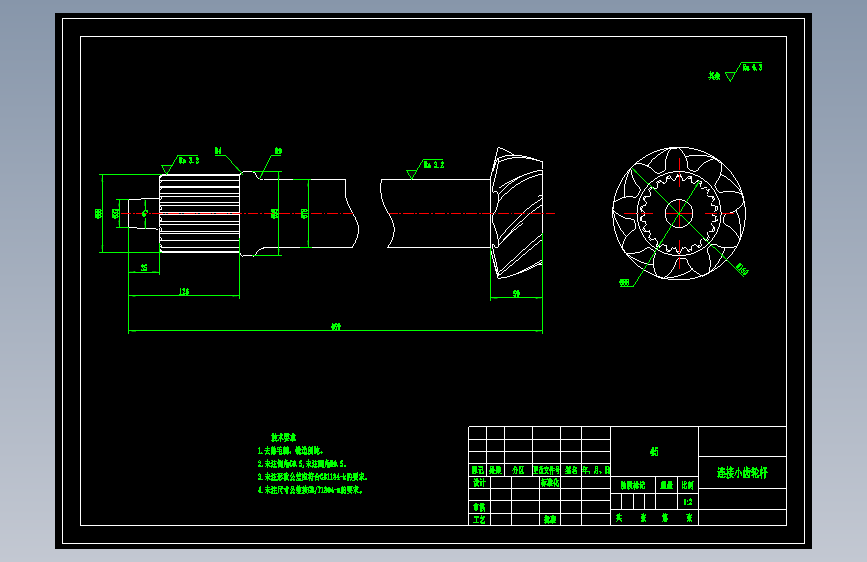Select the 35 length dimension
This screenshot has width=867, height=562.
[x=144, y=268]
